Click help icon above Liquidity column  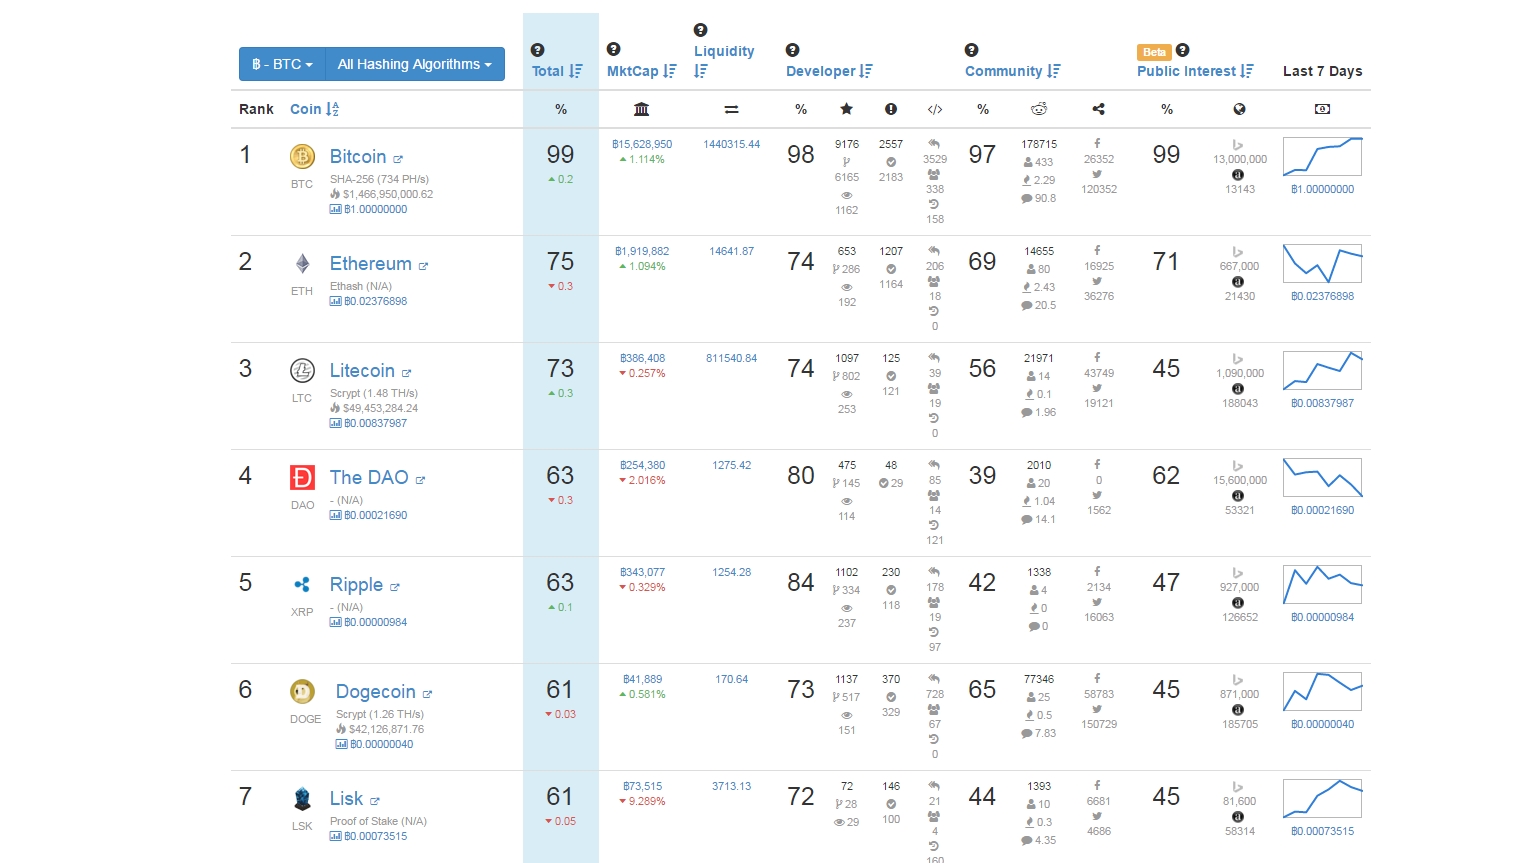click(700, 30)
